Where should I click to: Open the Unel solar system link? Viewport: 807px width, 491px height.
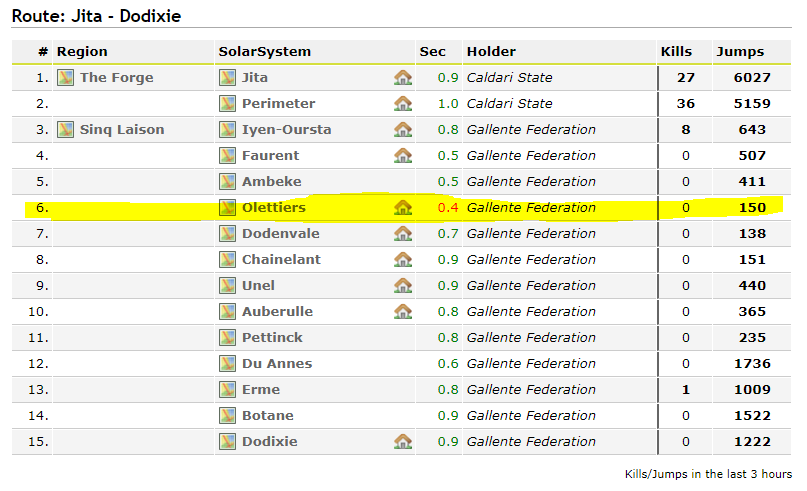tap(258, 286)
